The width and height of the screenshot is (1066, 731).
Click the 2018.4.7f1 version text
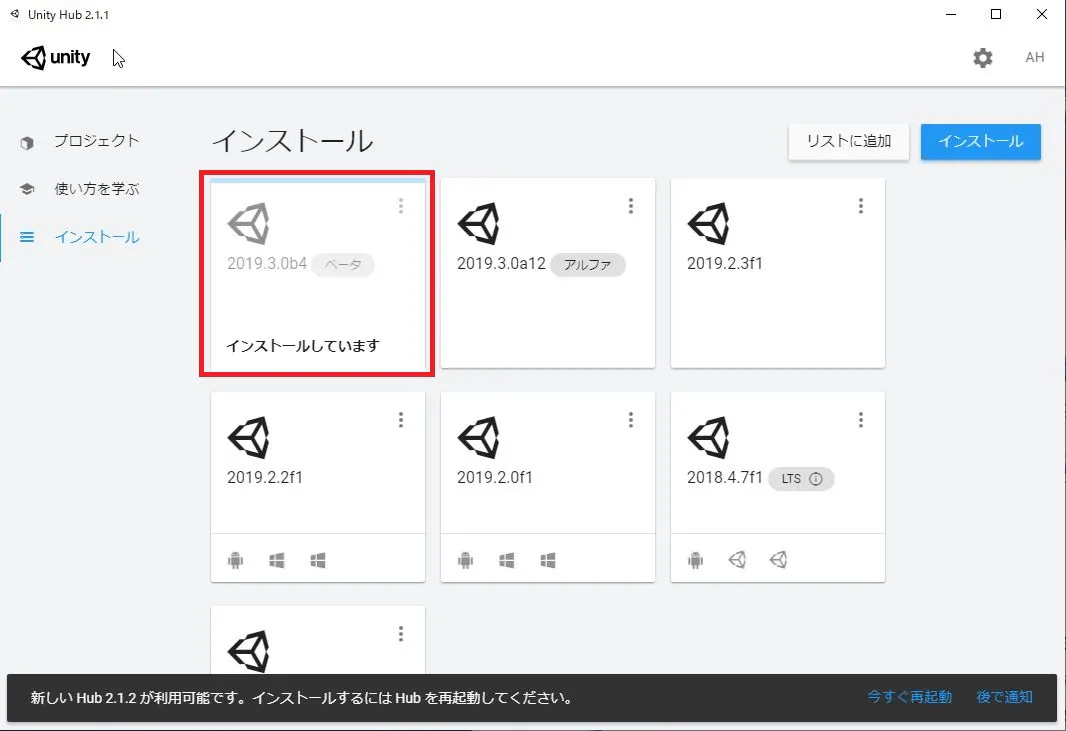(x=725, y=477)
